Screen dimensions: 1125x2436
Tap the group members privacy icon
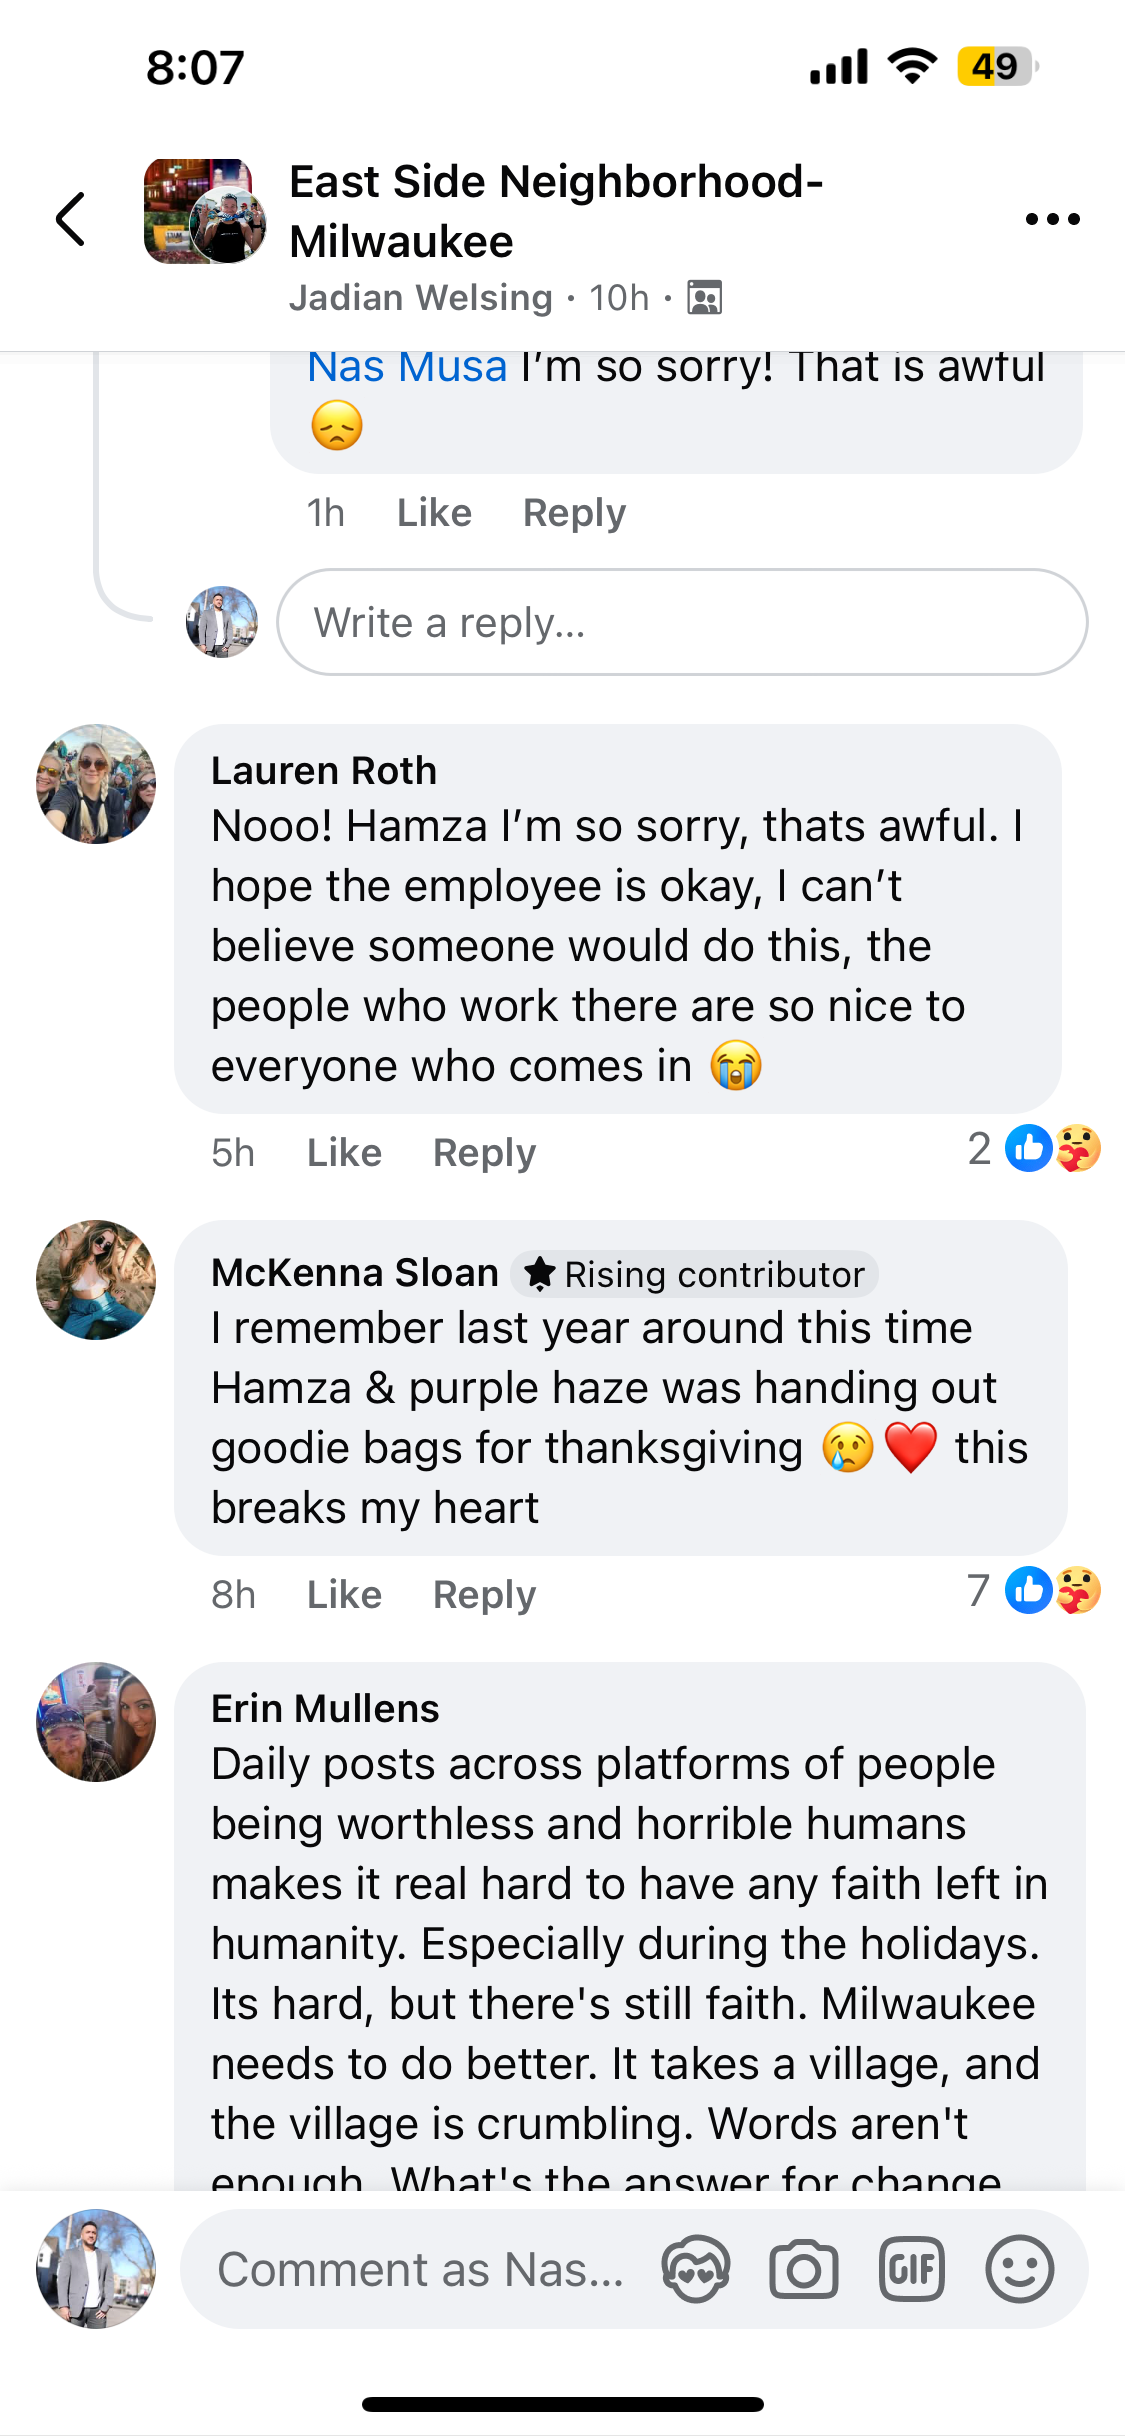pos(704,298)
